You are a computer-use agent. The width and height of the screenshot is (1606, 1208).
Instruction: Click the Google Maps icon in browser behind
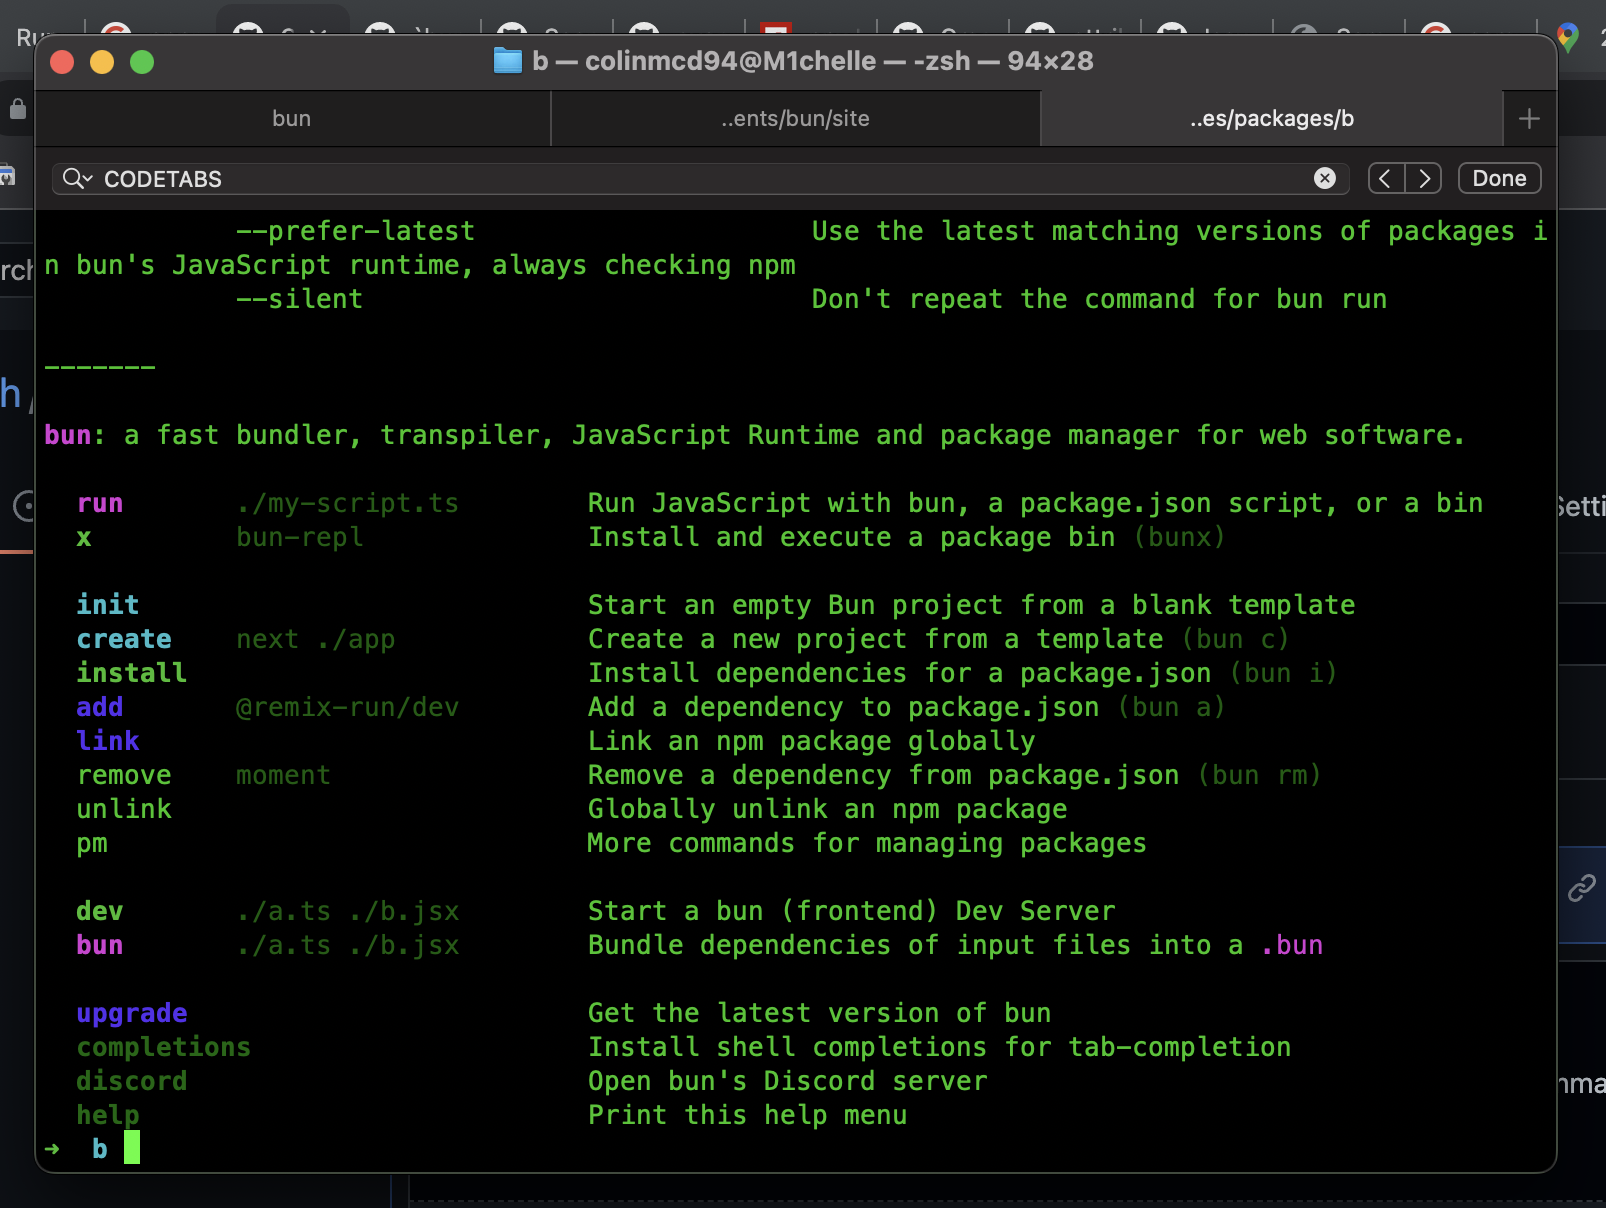(1567, 37)
